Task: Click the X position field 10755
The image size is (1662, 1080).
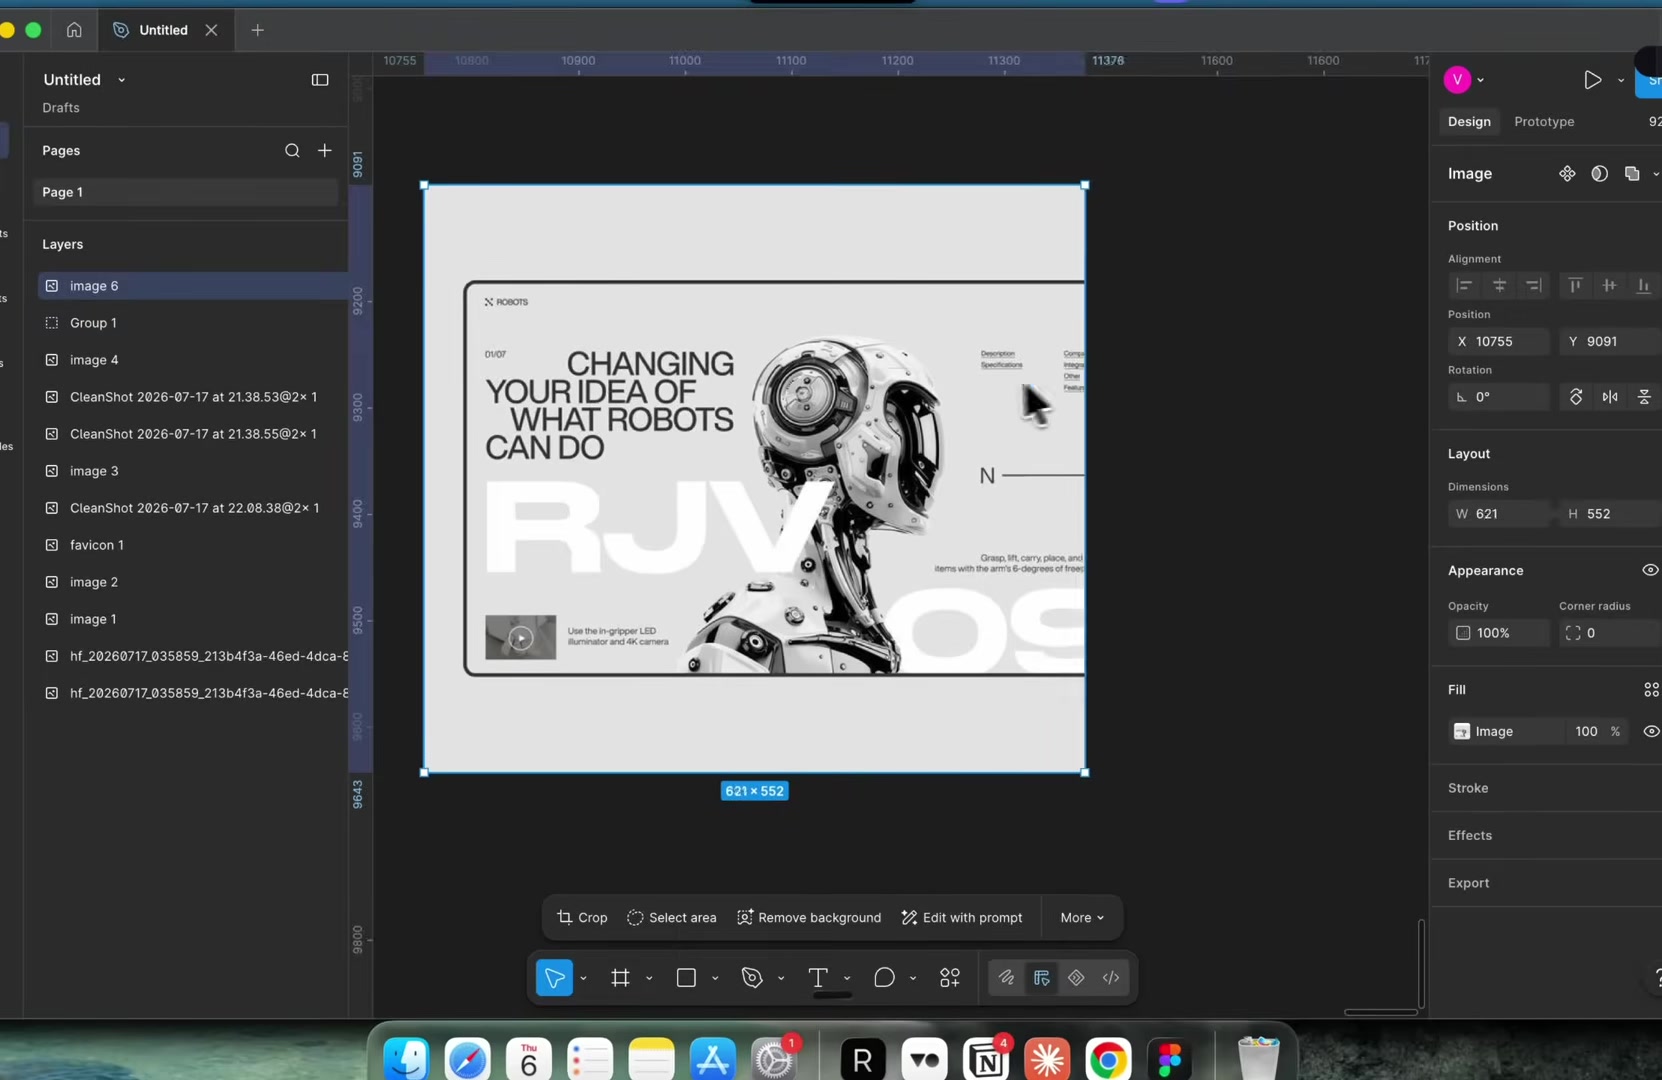Action: pos(1498,342)
